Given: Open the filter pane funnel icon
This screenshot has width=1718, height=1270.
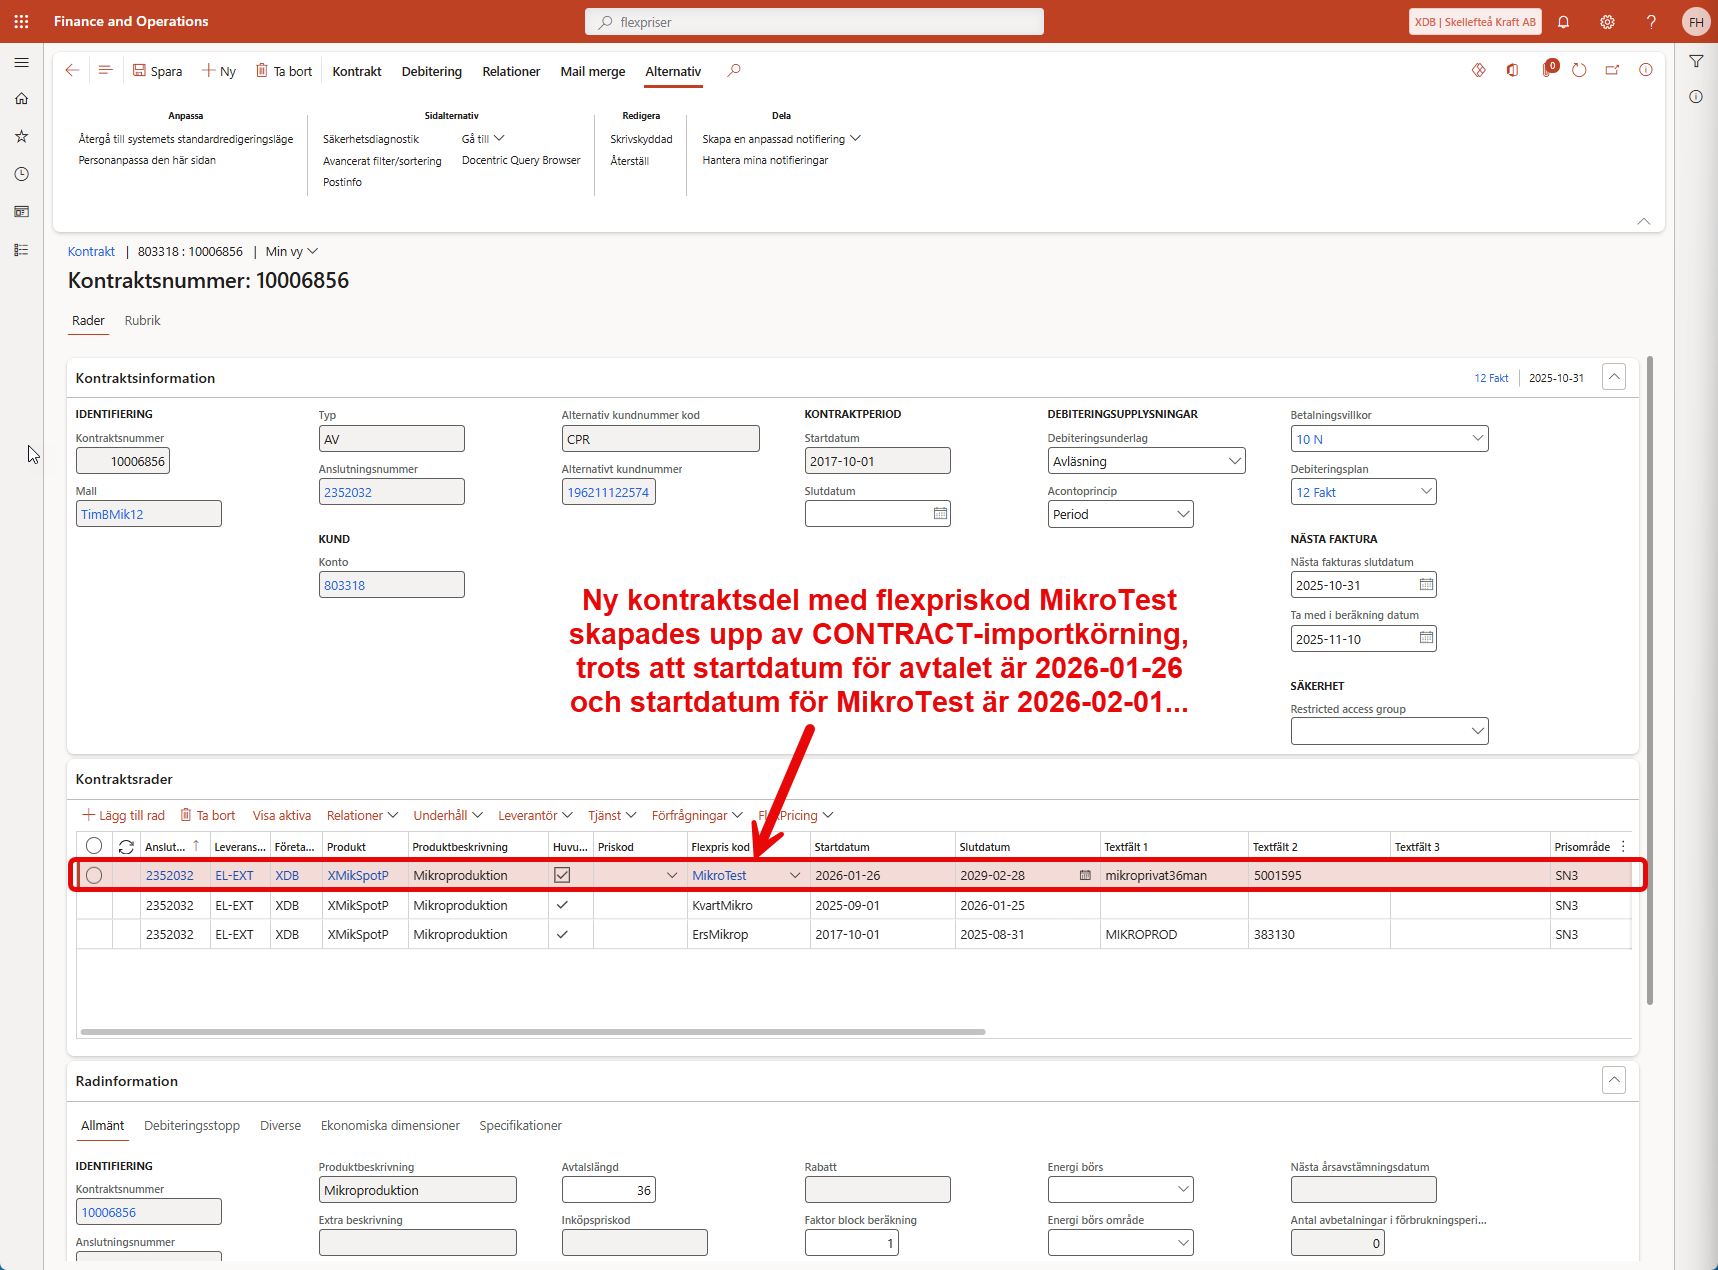Looking at the screenshot, I should point(1696,62).
